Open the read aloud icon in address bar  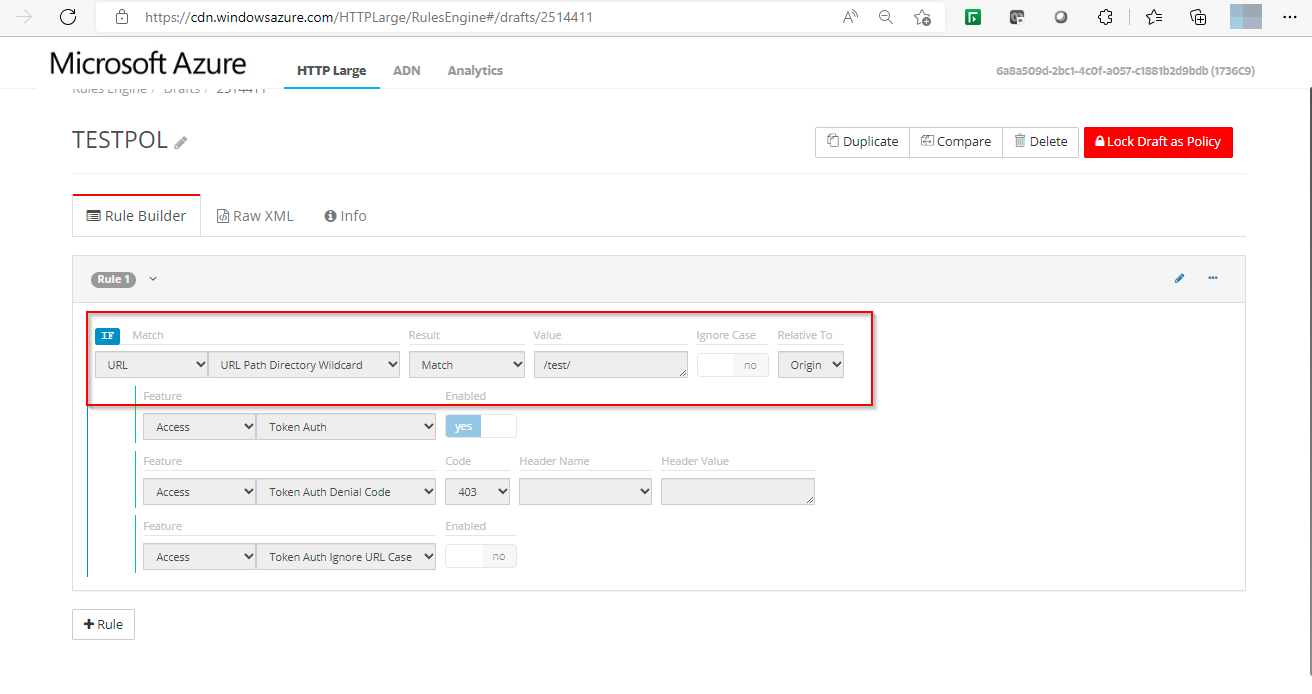[851, 17]
